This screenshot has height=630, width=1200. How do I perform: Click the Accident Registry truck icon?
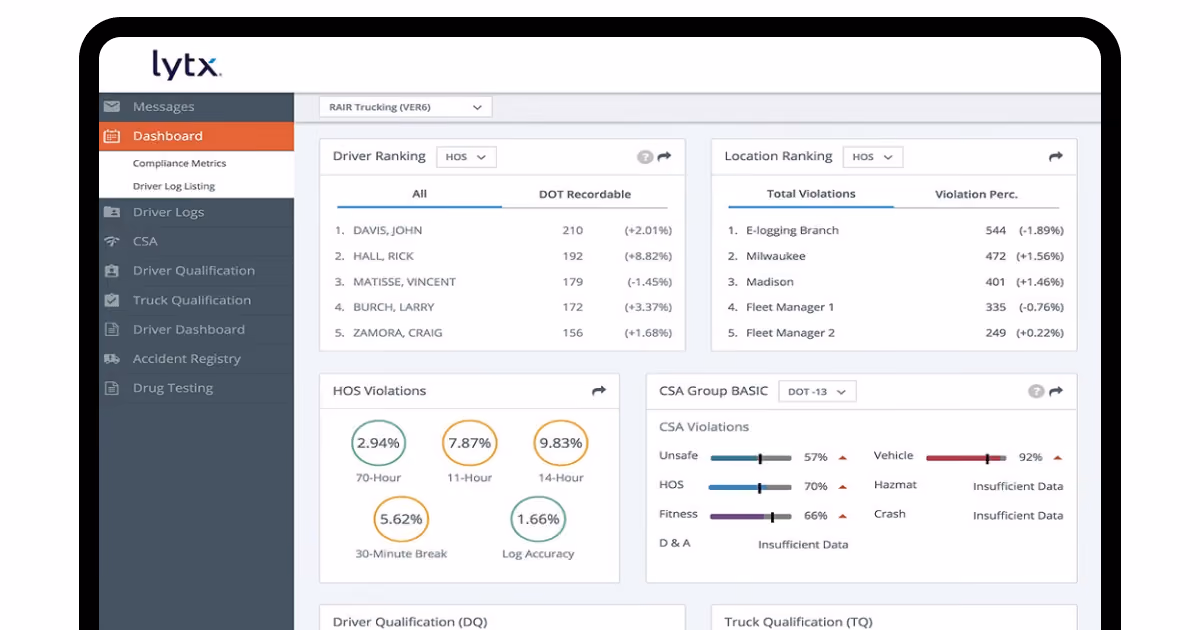click(112, 358)
